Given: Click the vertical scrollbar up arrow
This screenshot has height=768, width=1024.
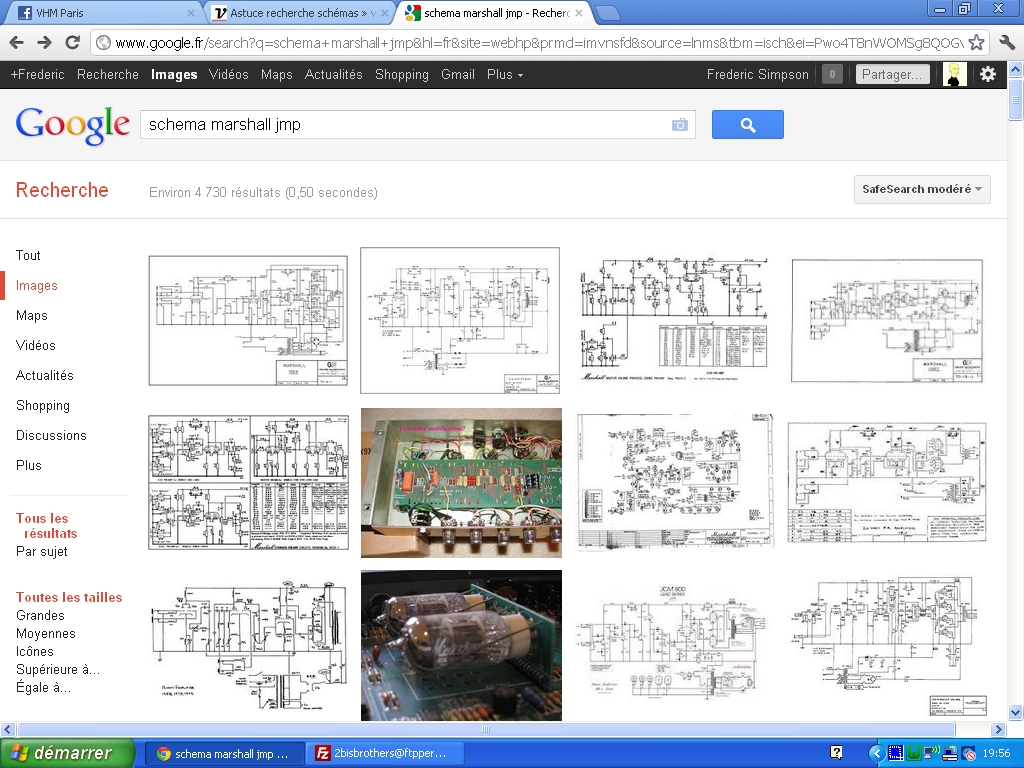Looking at the screenshot, I should pyautogui.click(x=1016, y=69).
